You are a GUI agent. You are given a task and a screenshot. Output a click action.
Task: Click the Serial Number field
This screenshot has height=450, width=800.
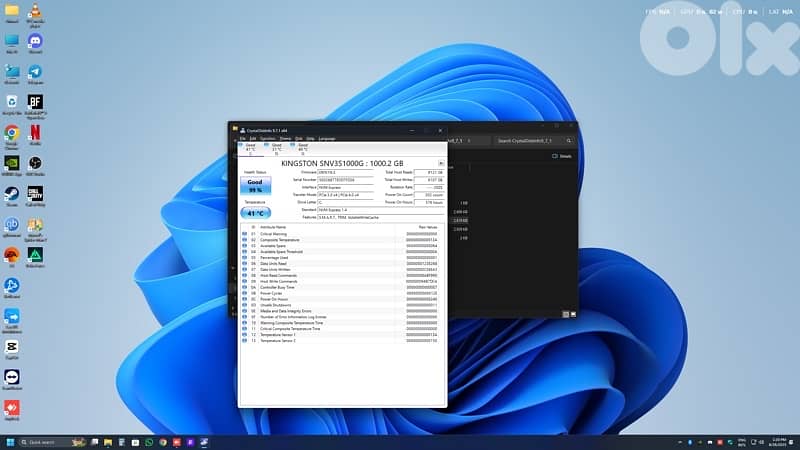345,180
